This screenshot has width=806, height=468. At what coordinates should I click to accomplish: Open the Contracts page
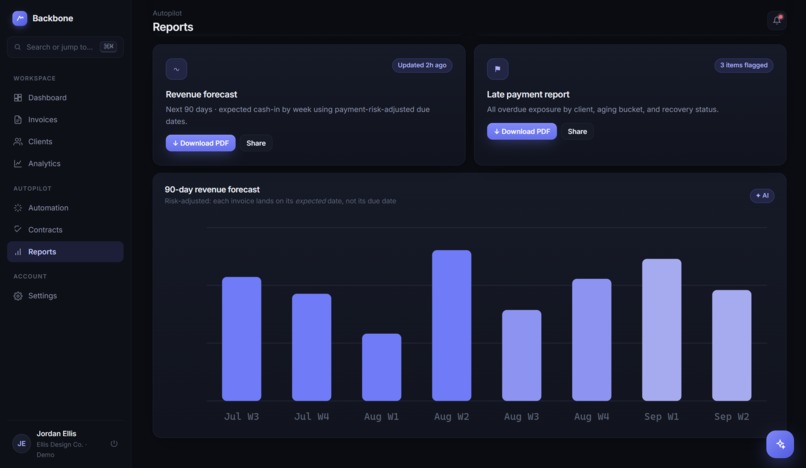(65, 229)
